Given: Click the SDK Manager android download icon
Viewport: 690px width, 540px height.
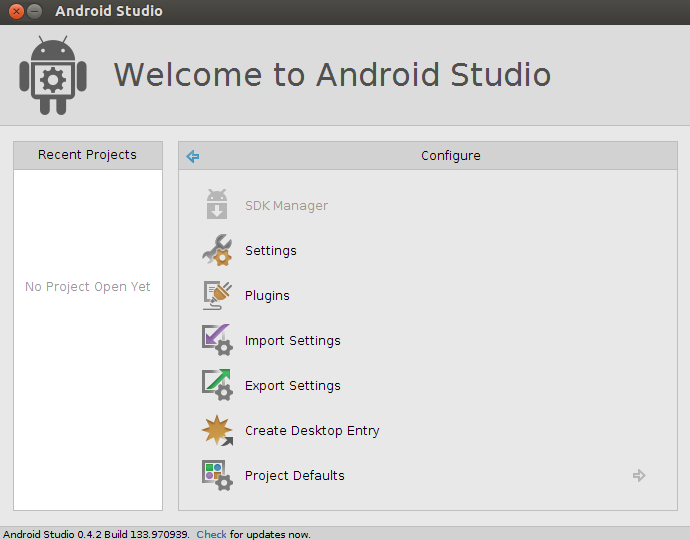Looking at the screenshot, I should [217, 204].
